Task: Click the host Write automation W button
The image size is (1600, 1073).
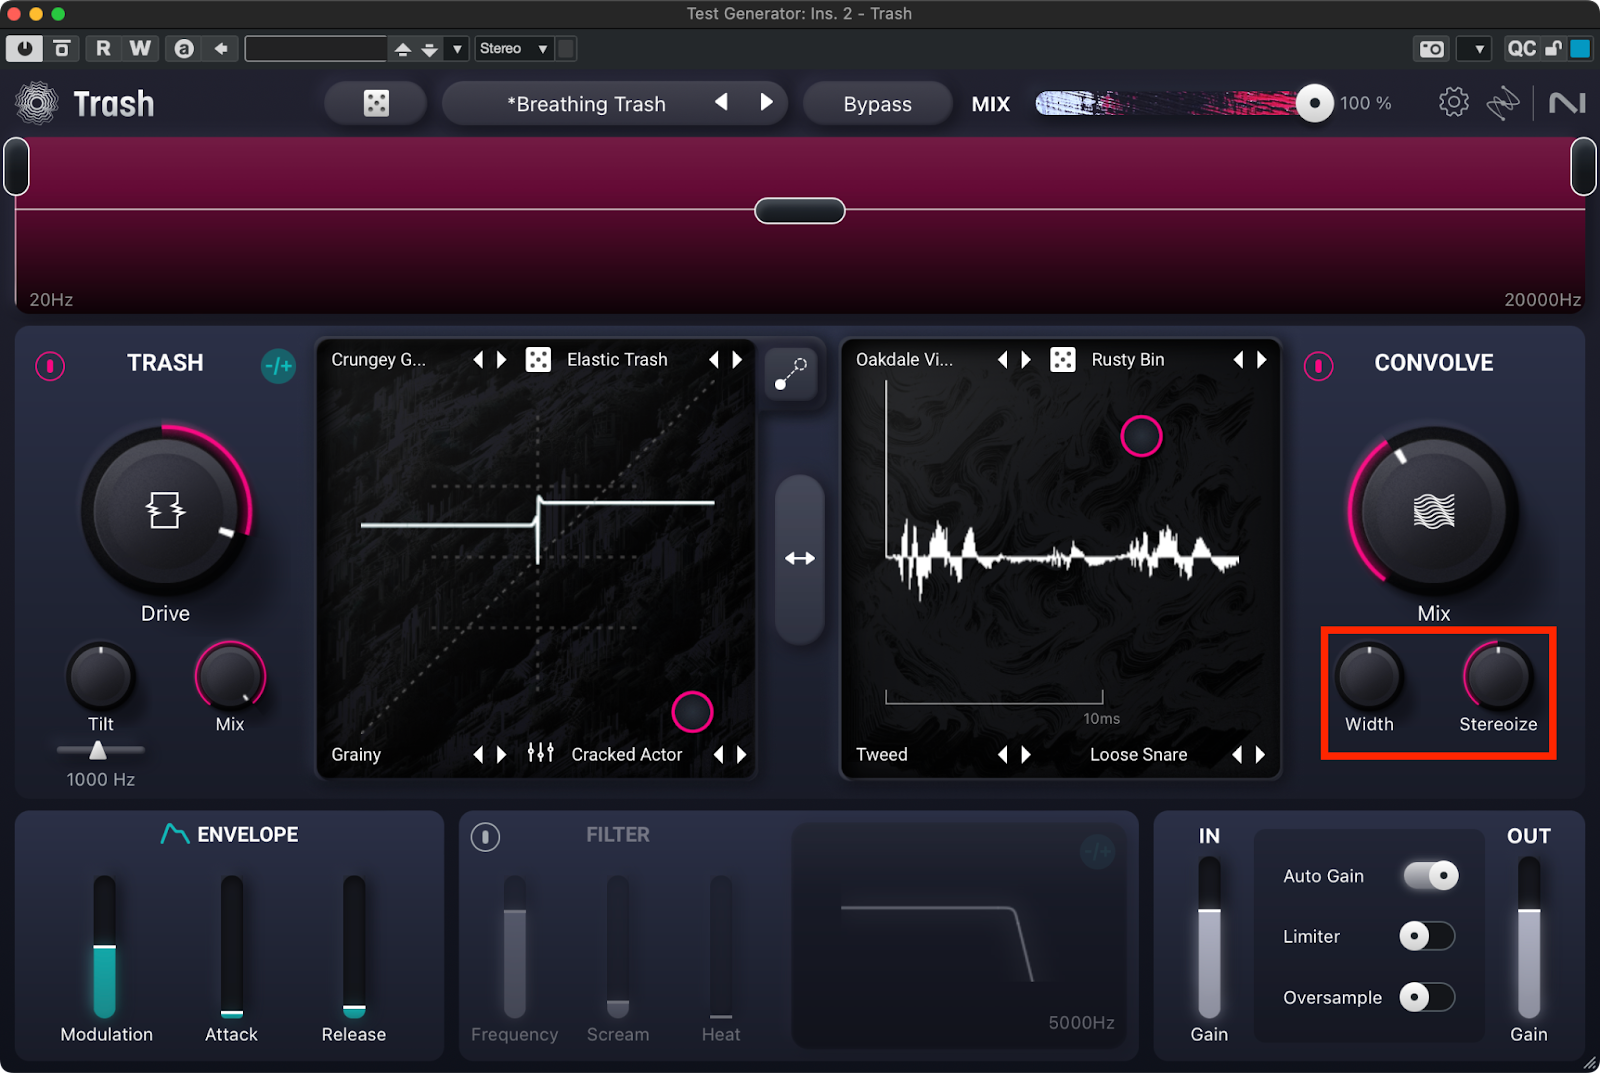Action: coord(140,48)
